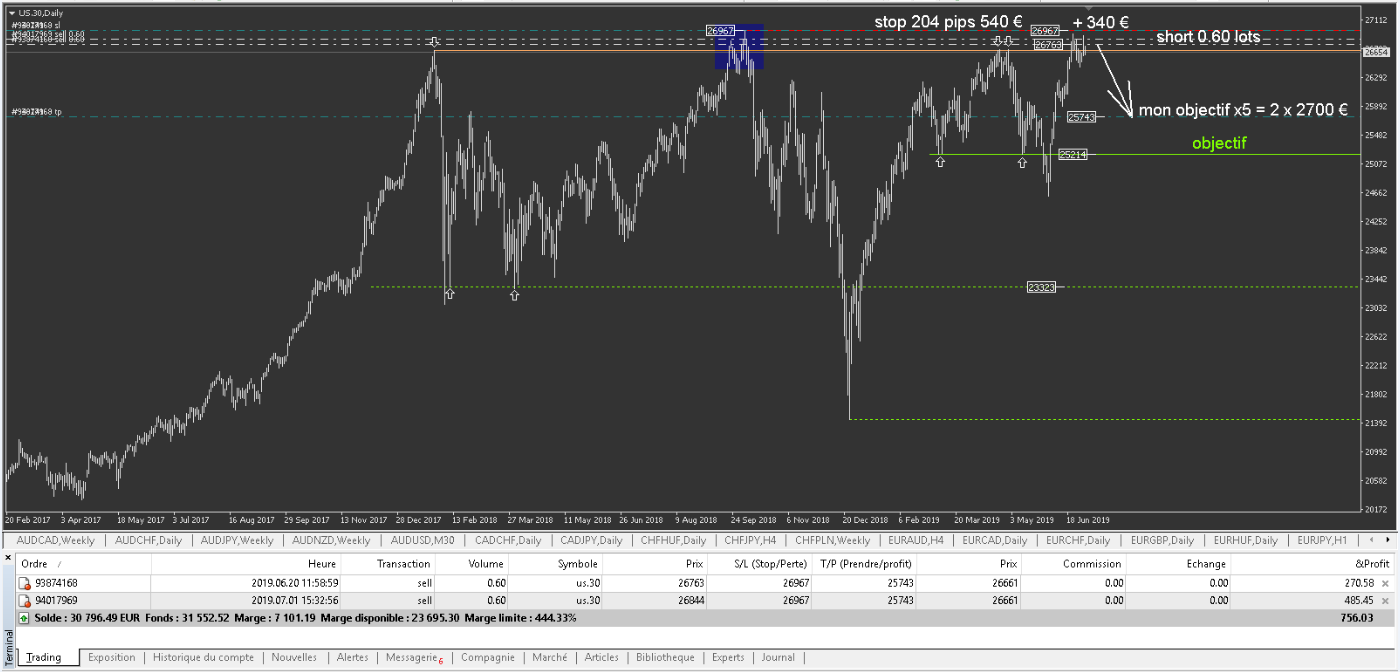Click the balance icon on the Solde row
Image resolution: width=1400 pixels, height=672 pixels.
point(25,618)
